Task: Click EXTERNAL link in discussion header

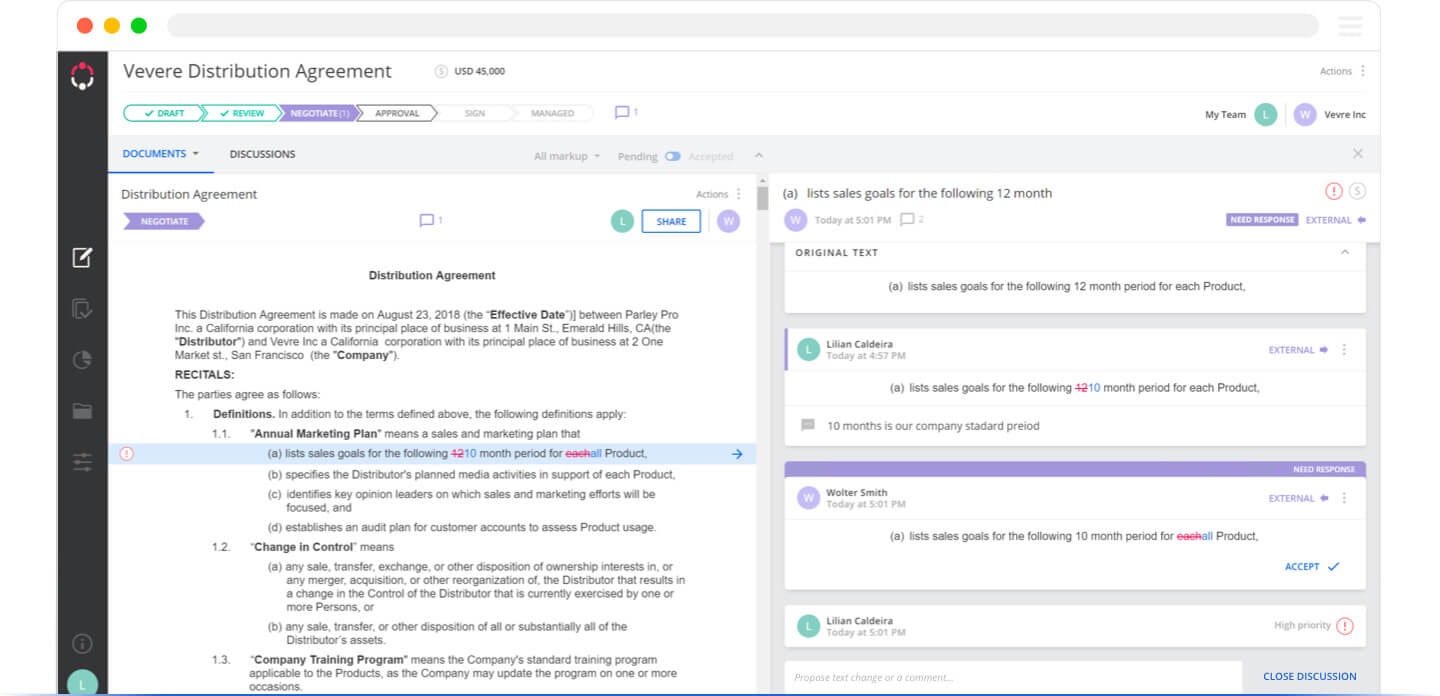Action: (x=1335, y=220)
